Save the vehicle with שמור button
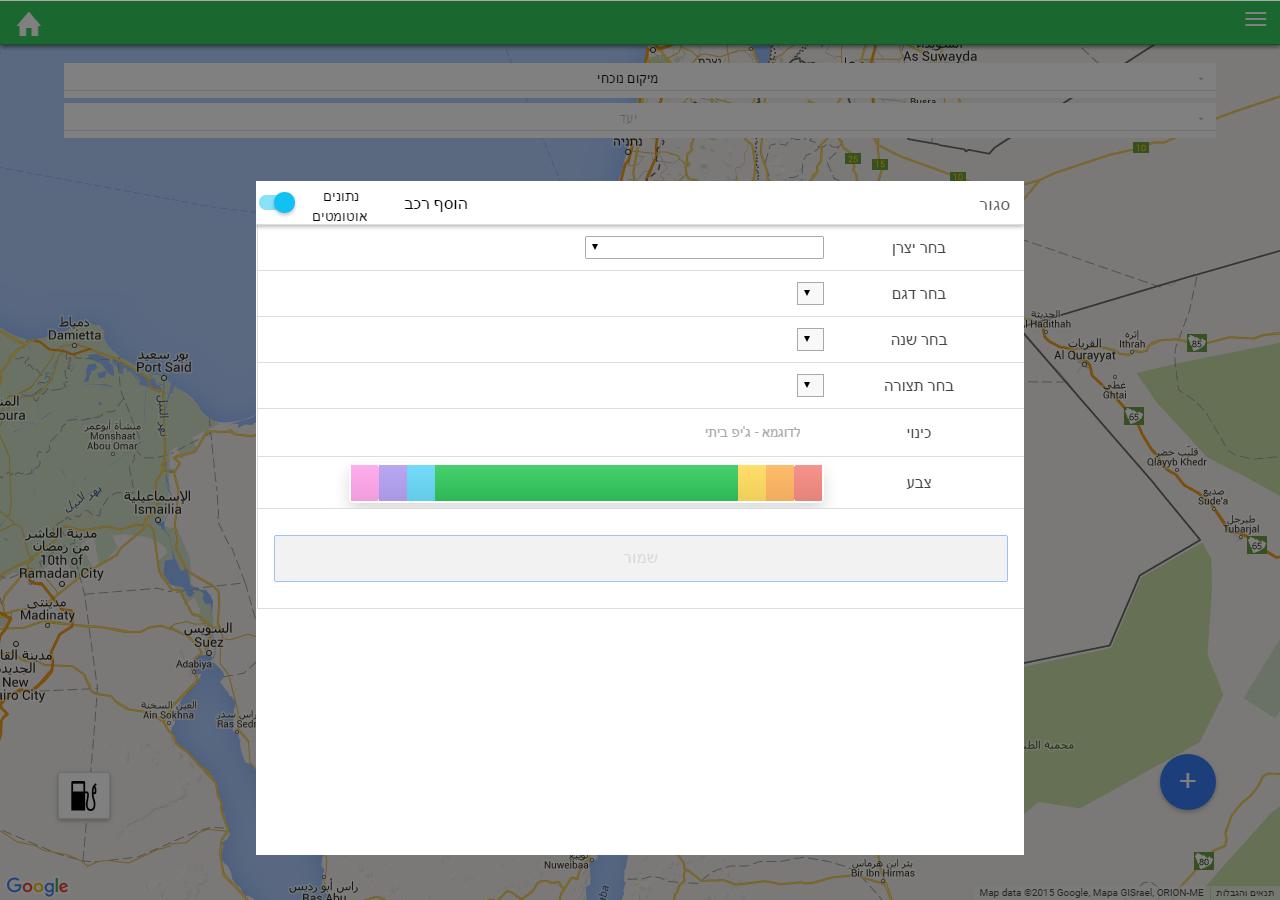Screen dimensions: 1280x900 point(641,558)
